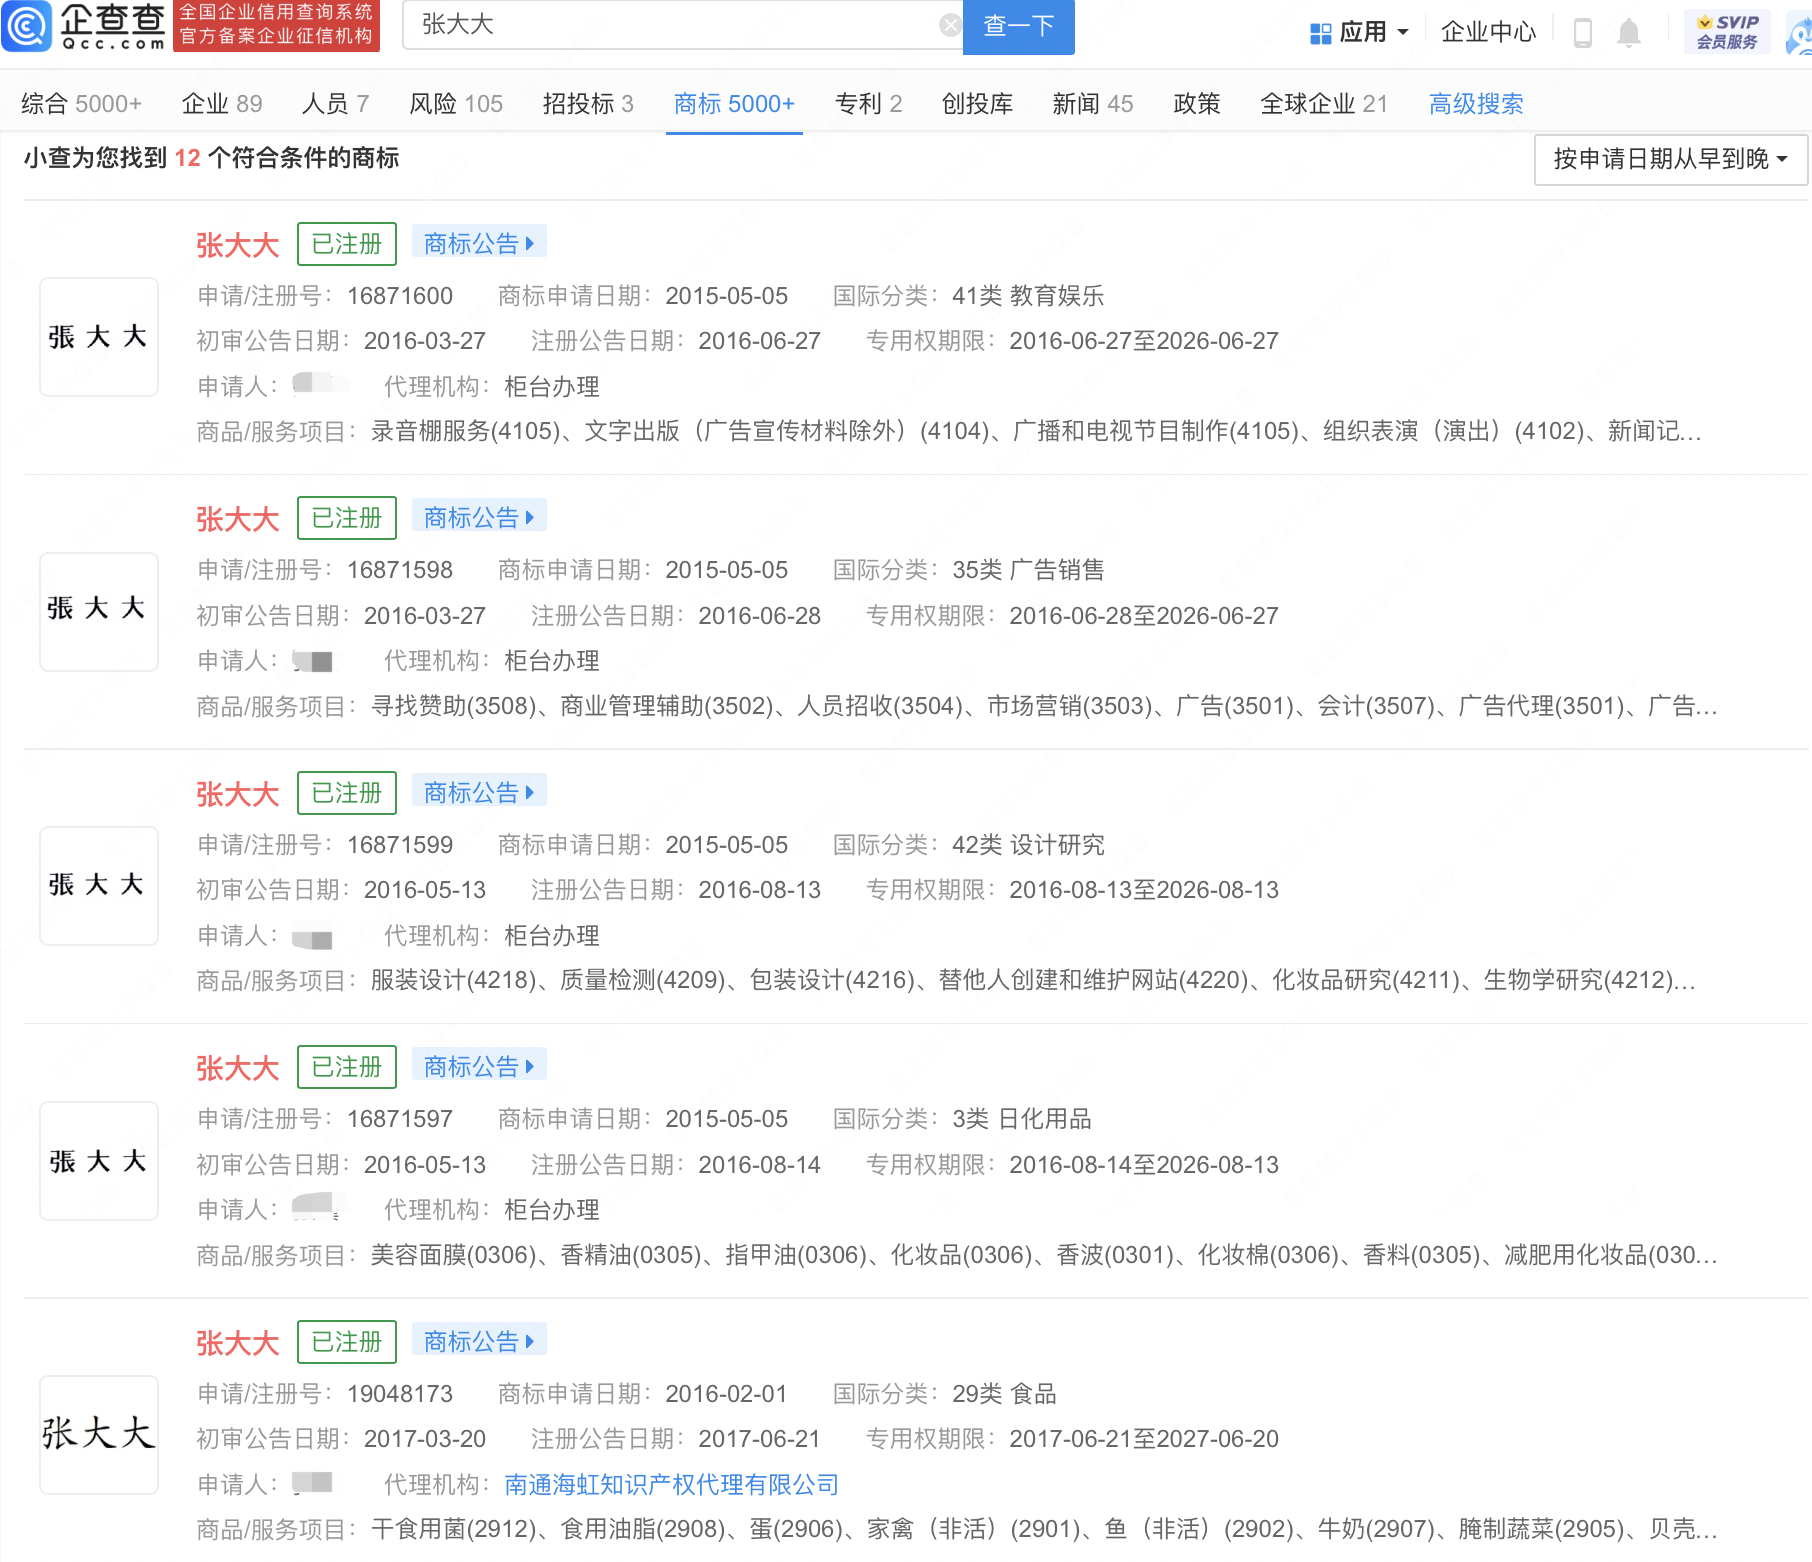The height and width of the screenshot is (1562, 1812).
Task: Open the 按申请日期从早到晚 sort dropdown
Action: click(1669, 159)
